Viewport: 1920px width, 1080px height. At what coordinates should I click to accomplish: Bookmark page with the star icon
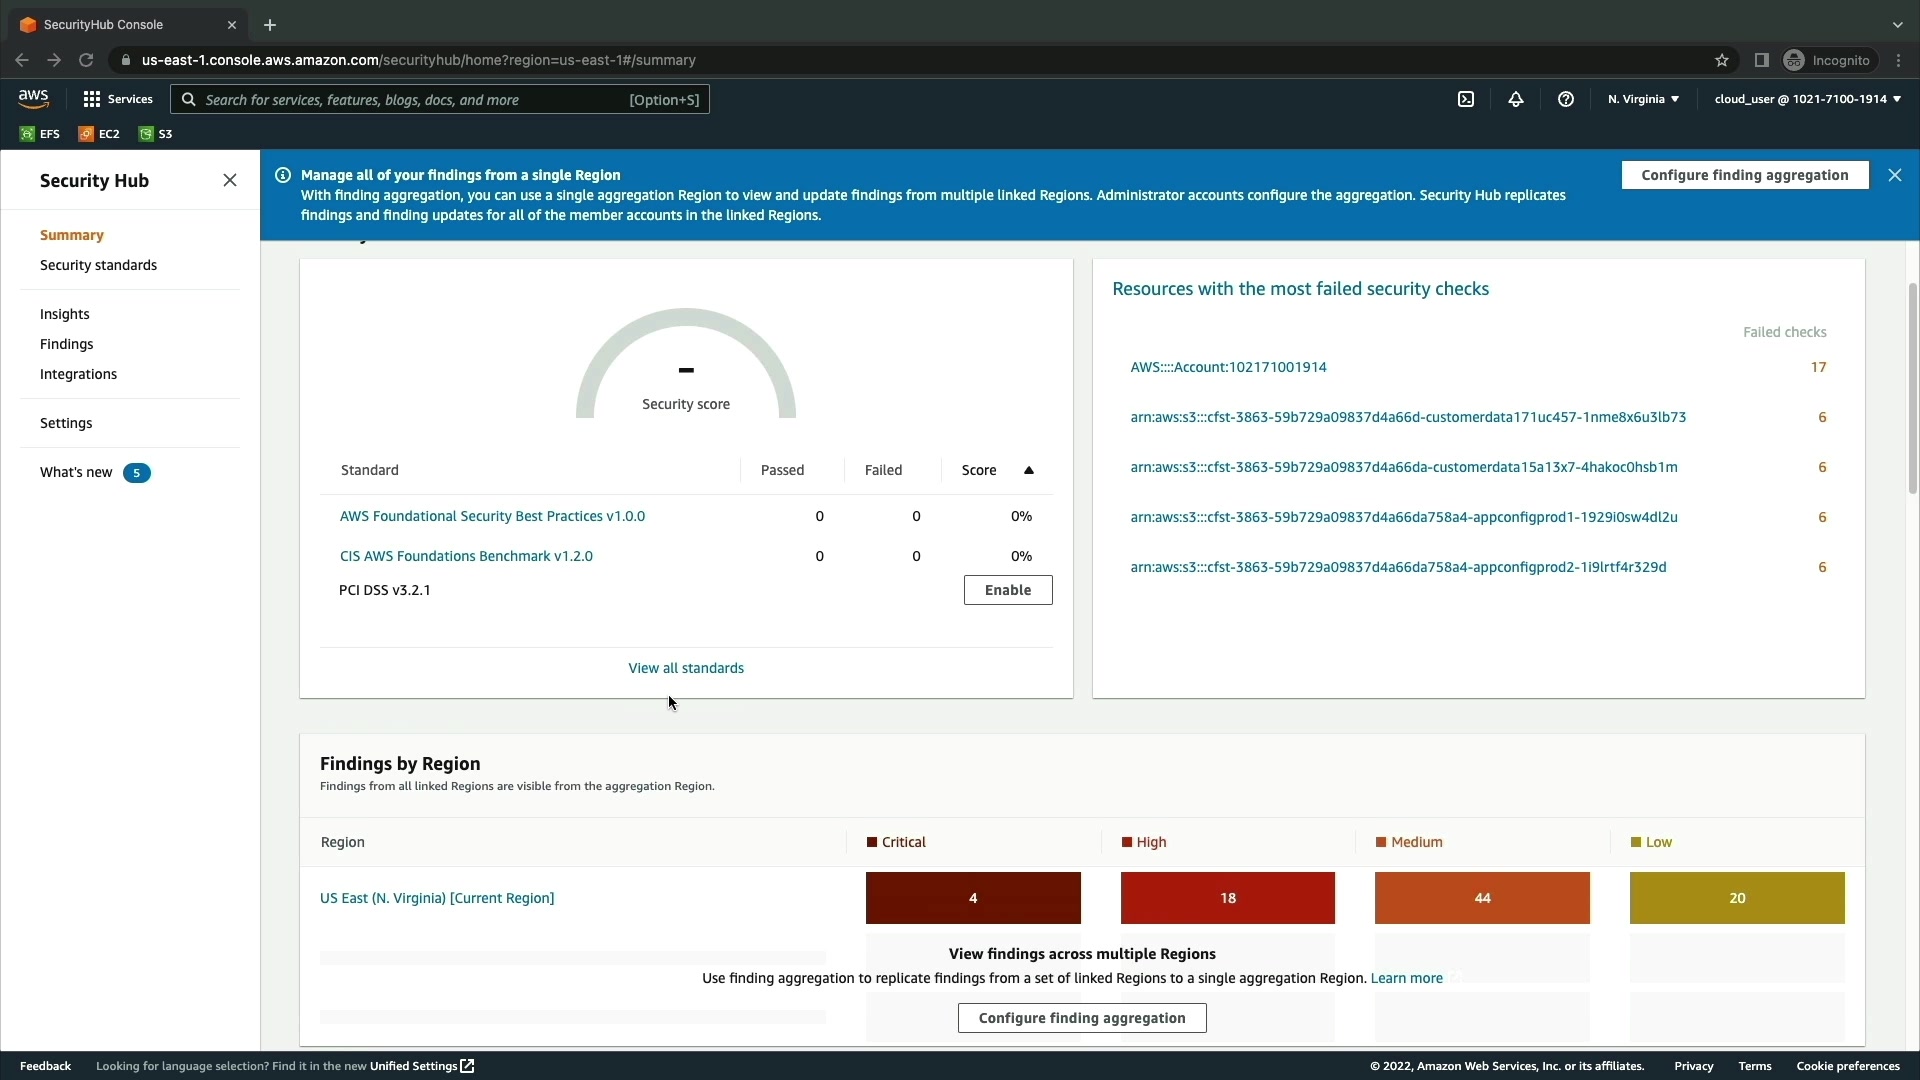coord(1722,60)
